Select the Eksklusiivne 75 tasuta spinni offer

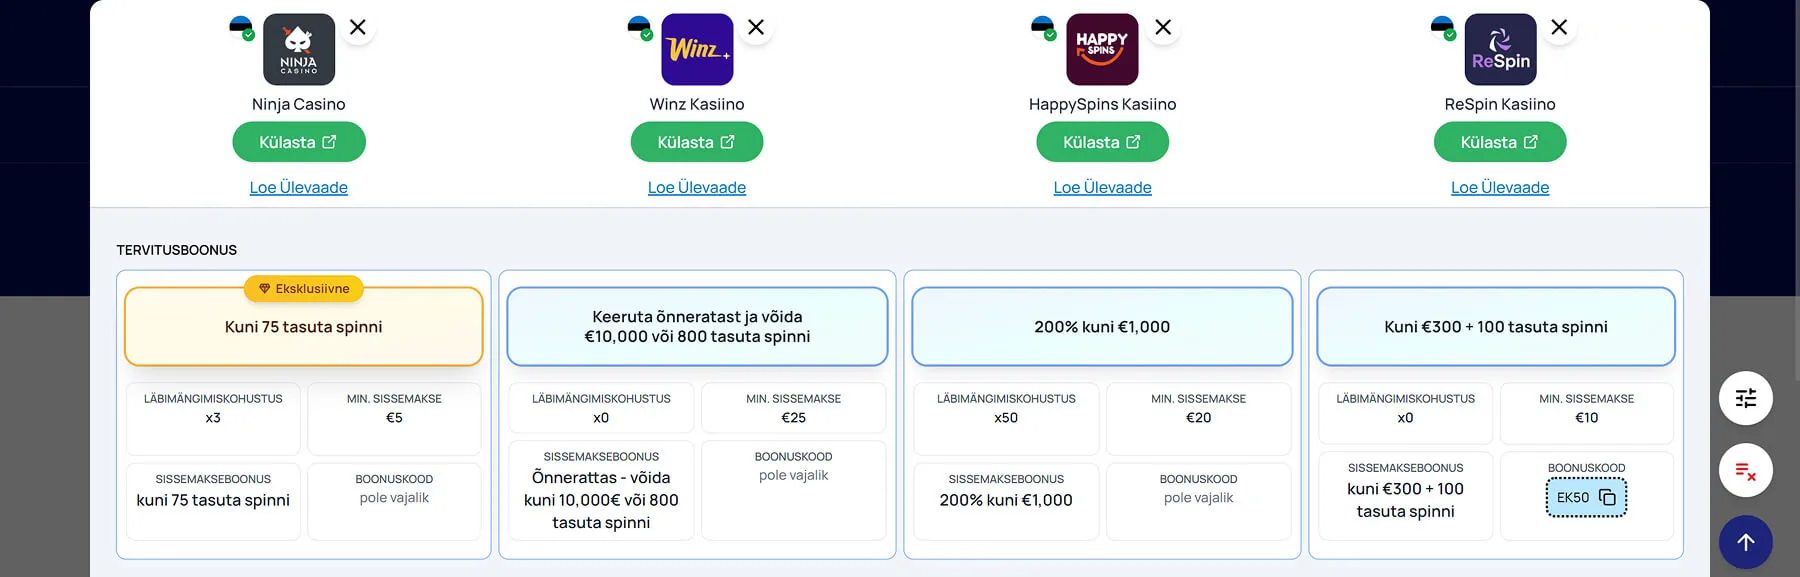point(303,327)
